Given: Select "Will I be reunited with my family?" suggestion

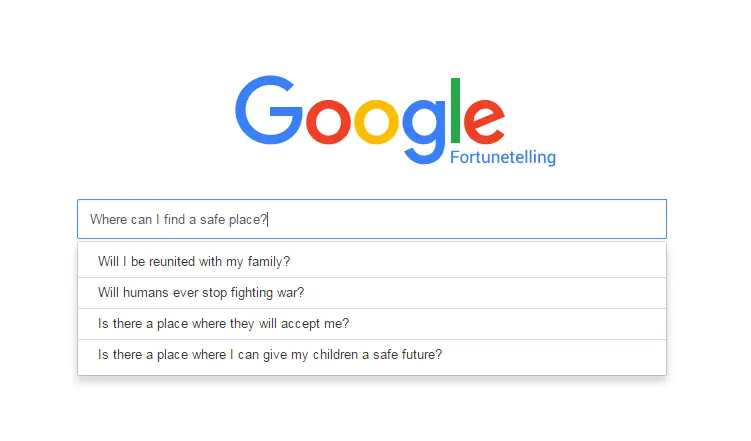Looking at the screenshot, I should click(x=372, y=261).
